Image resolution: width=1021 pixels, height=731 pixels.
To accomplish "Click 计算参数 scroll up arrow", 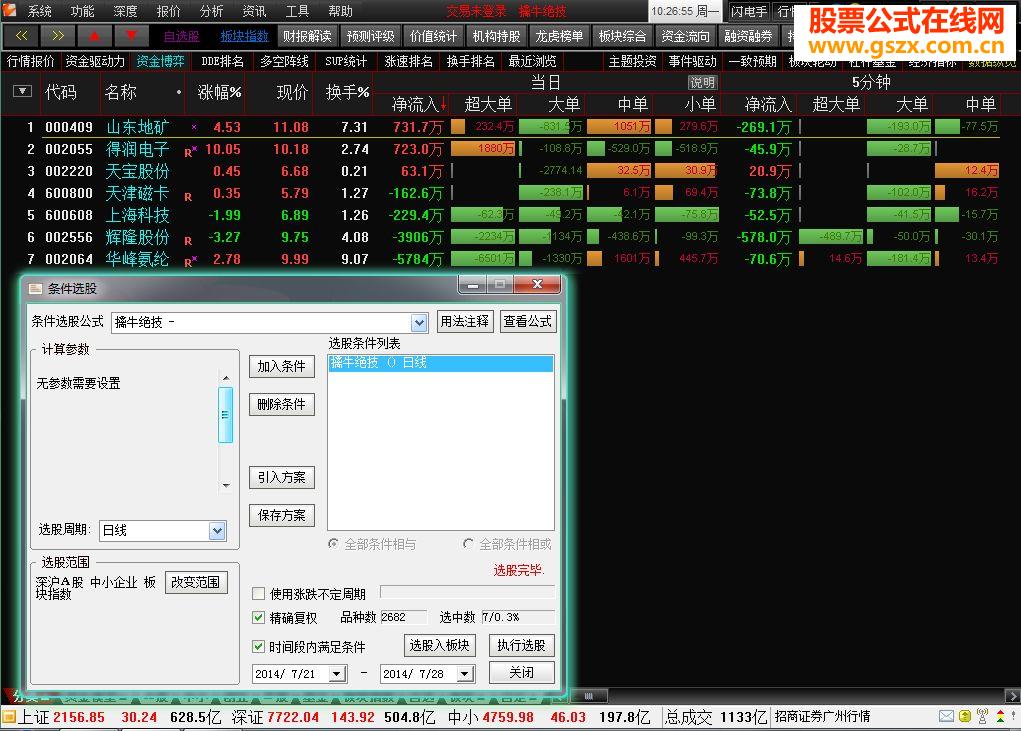I will (x=226, y=378).
